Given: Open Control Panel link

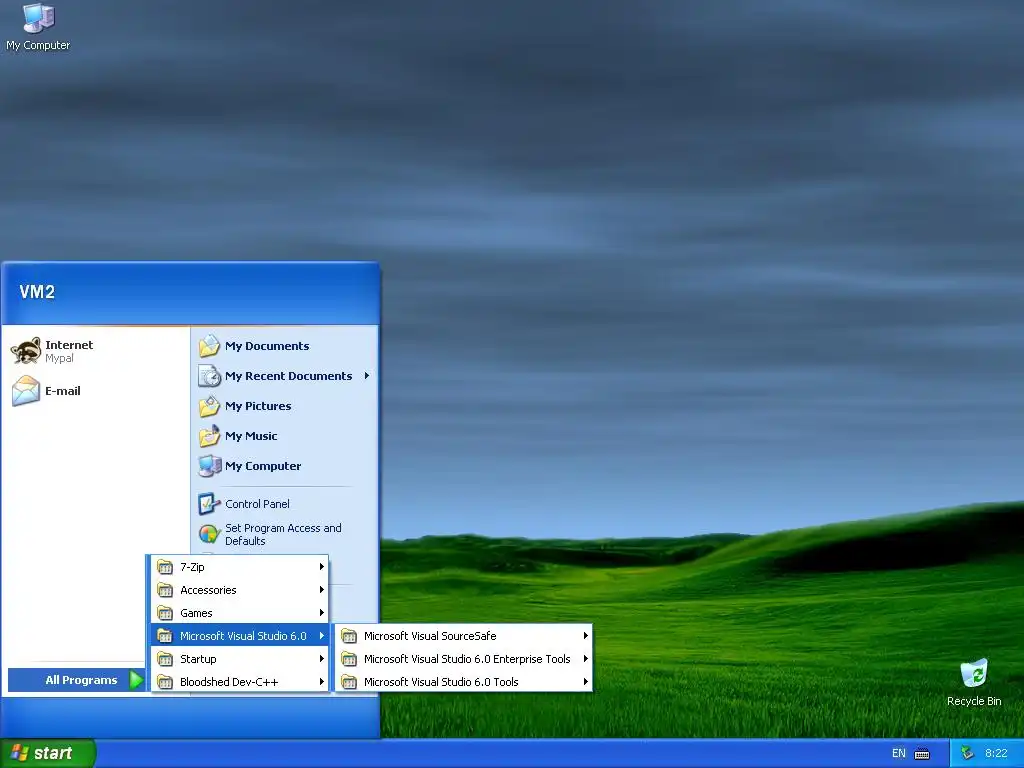Looking at the screenshot, I should click(x=257, y=504).
